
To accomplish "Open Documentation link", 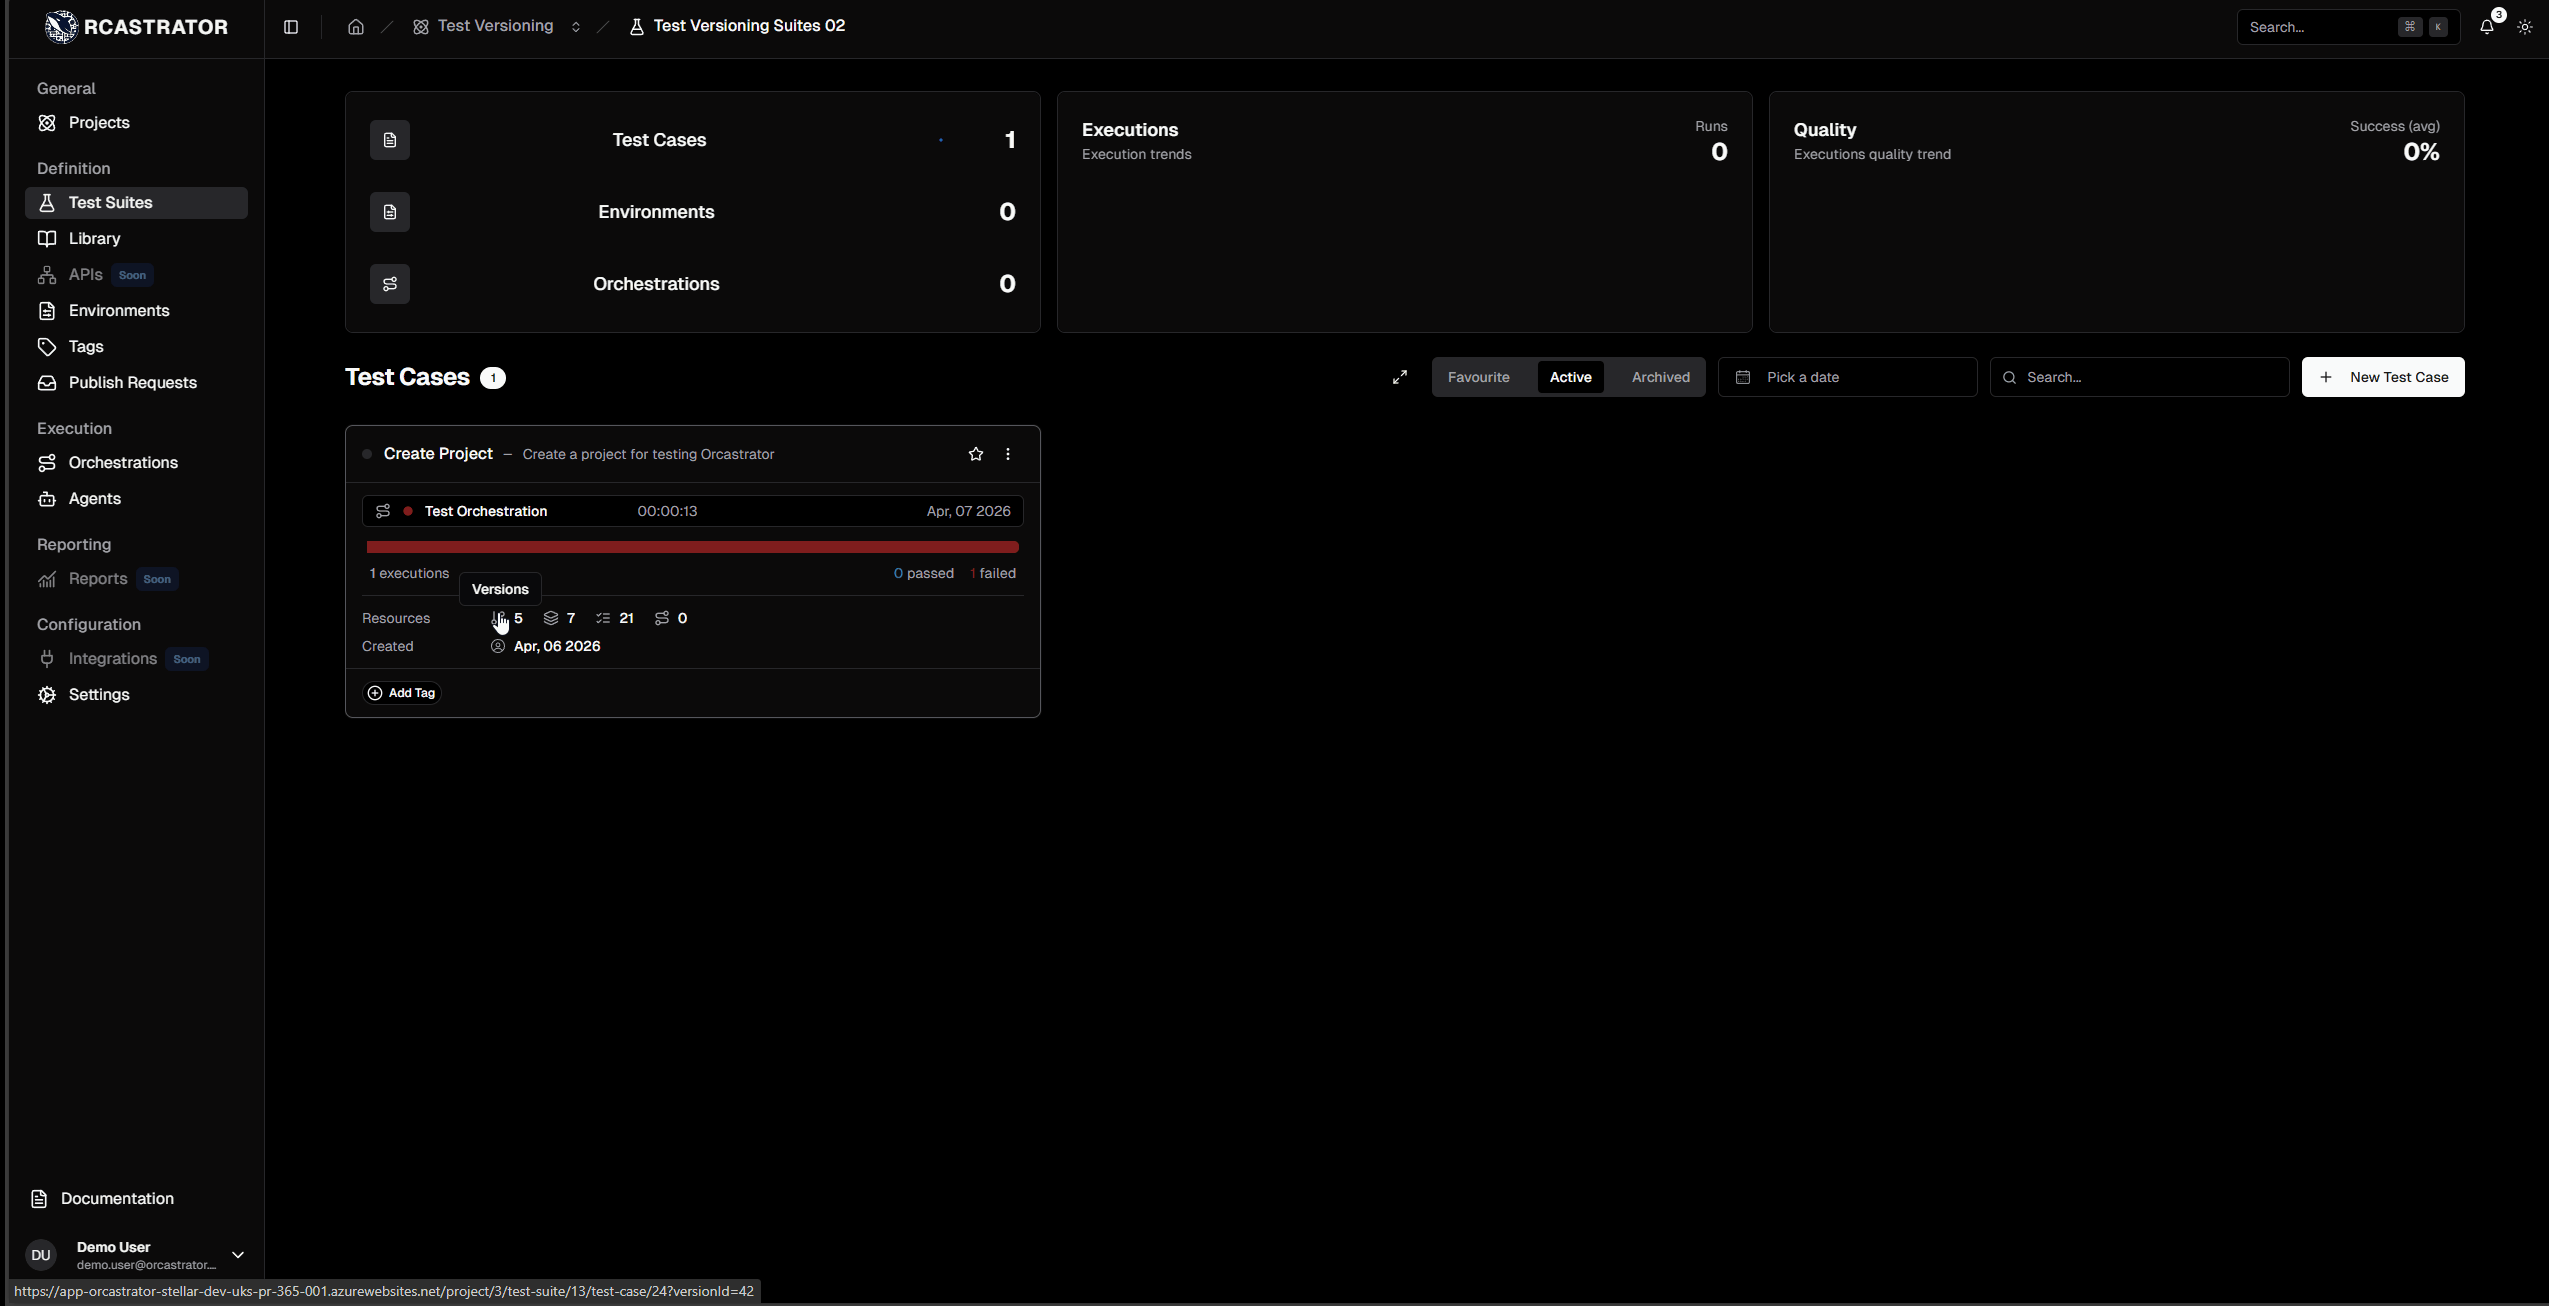I will (103, 1199).
